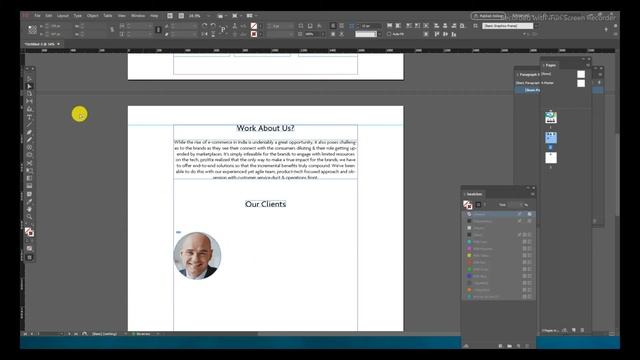Click Create New Page icon in Pages panel
Image resolution: width=640 pixels, height=360 pixels.
tap(573, 330)
